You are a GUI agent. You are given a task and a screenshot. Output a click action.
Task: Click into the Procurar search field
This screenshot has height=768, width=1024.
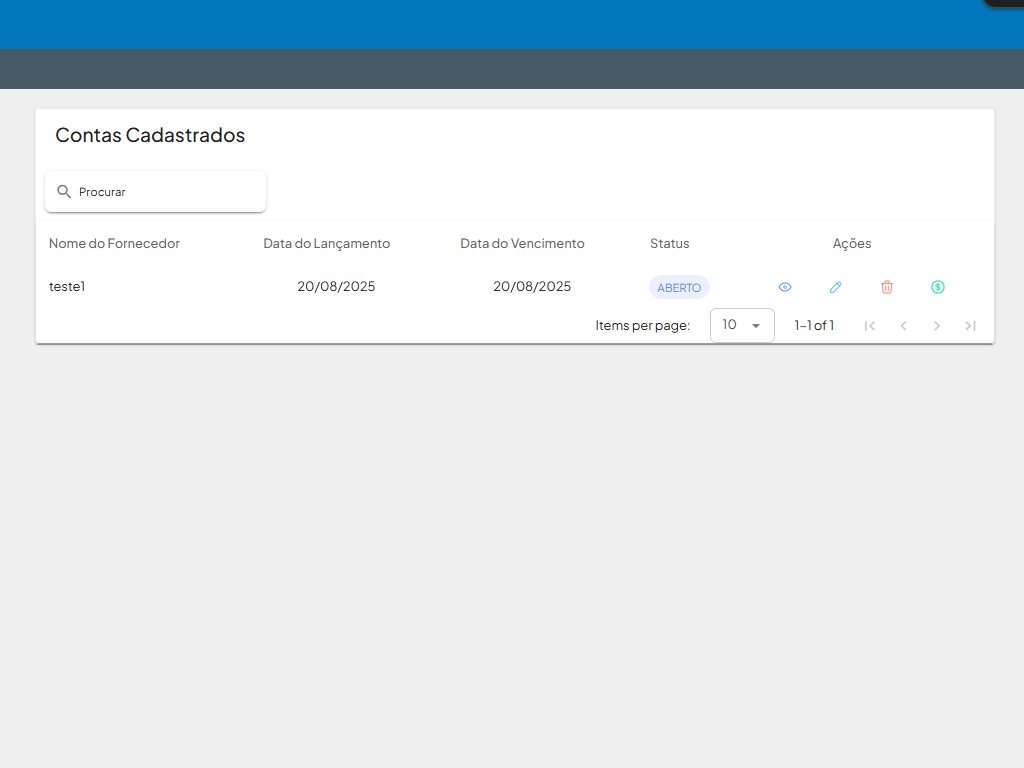[165, 192]
